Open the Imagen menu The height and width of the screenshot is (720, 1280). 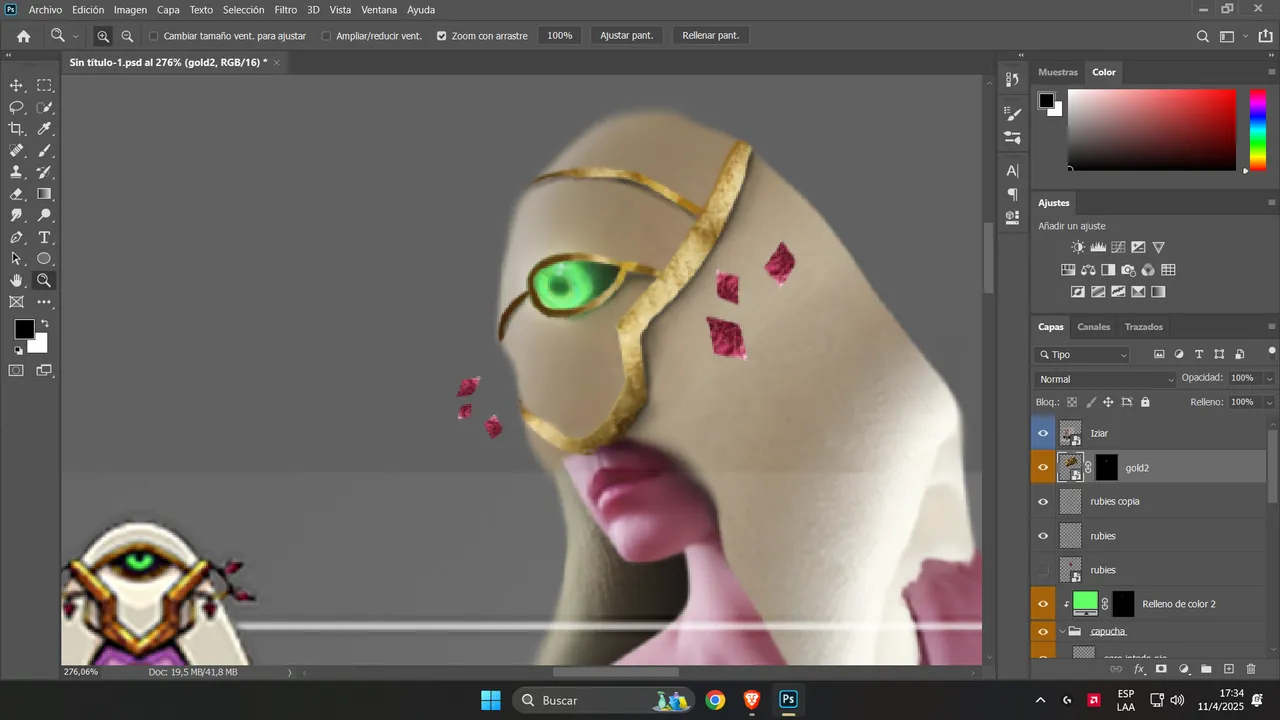130,10
